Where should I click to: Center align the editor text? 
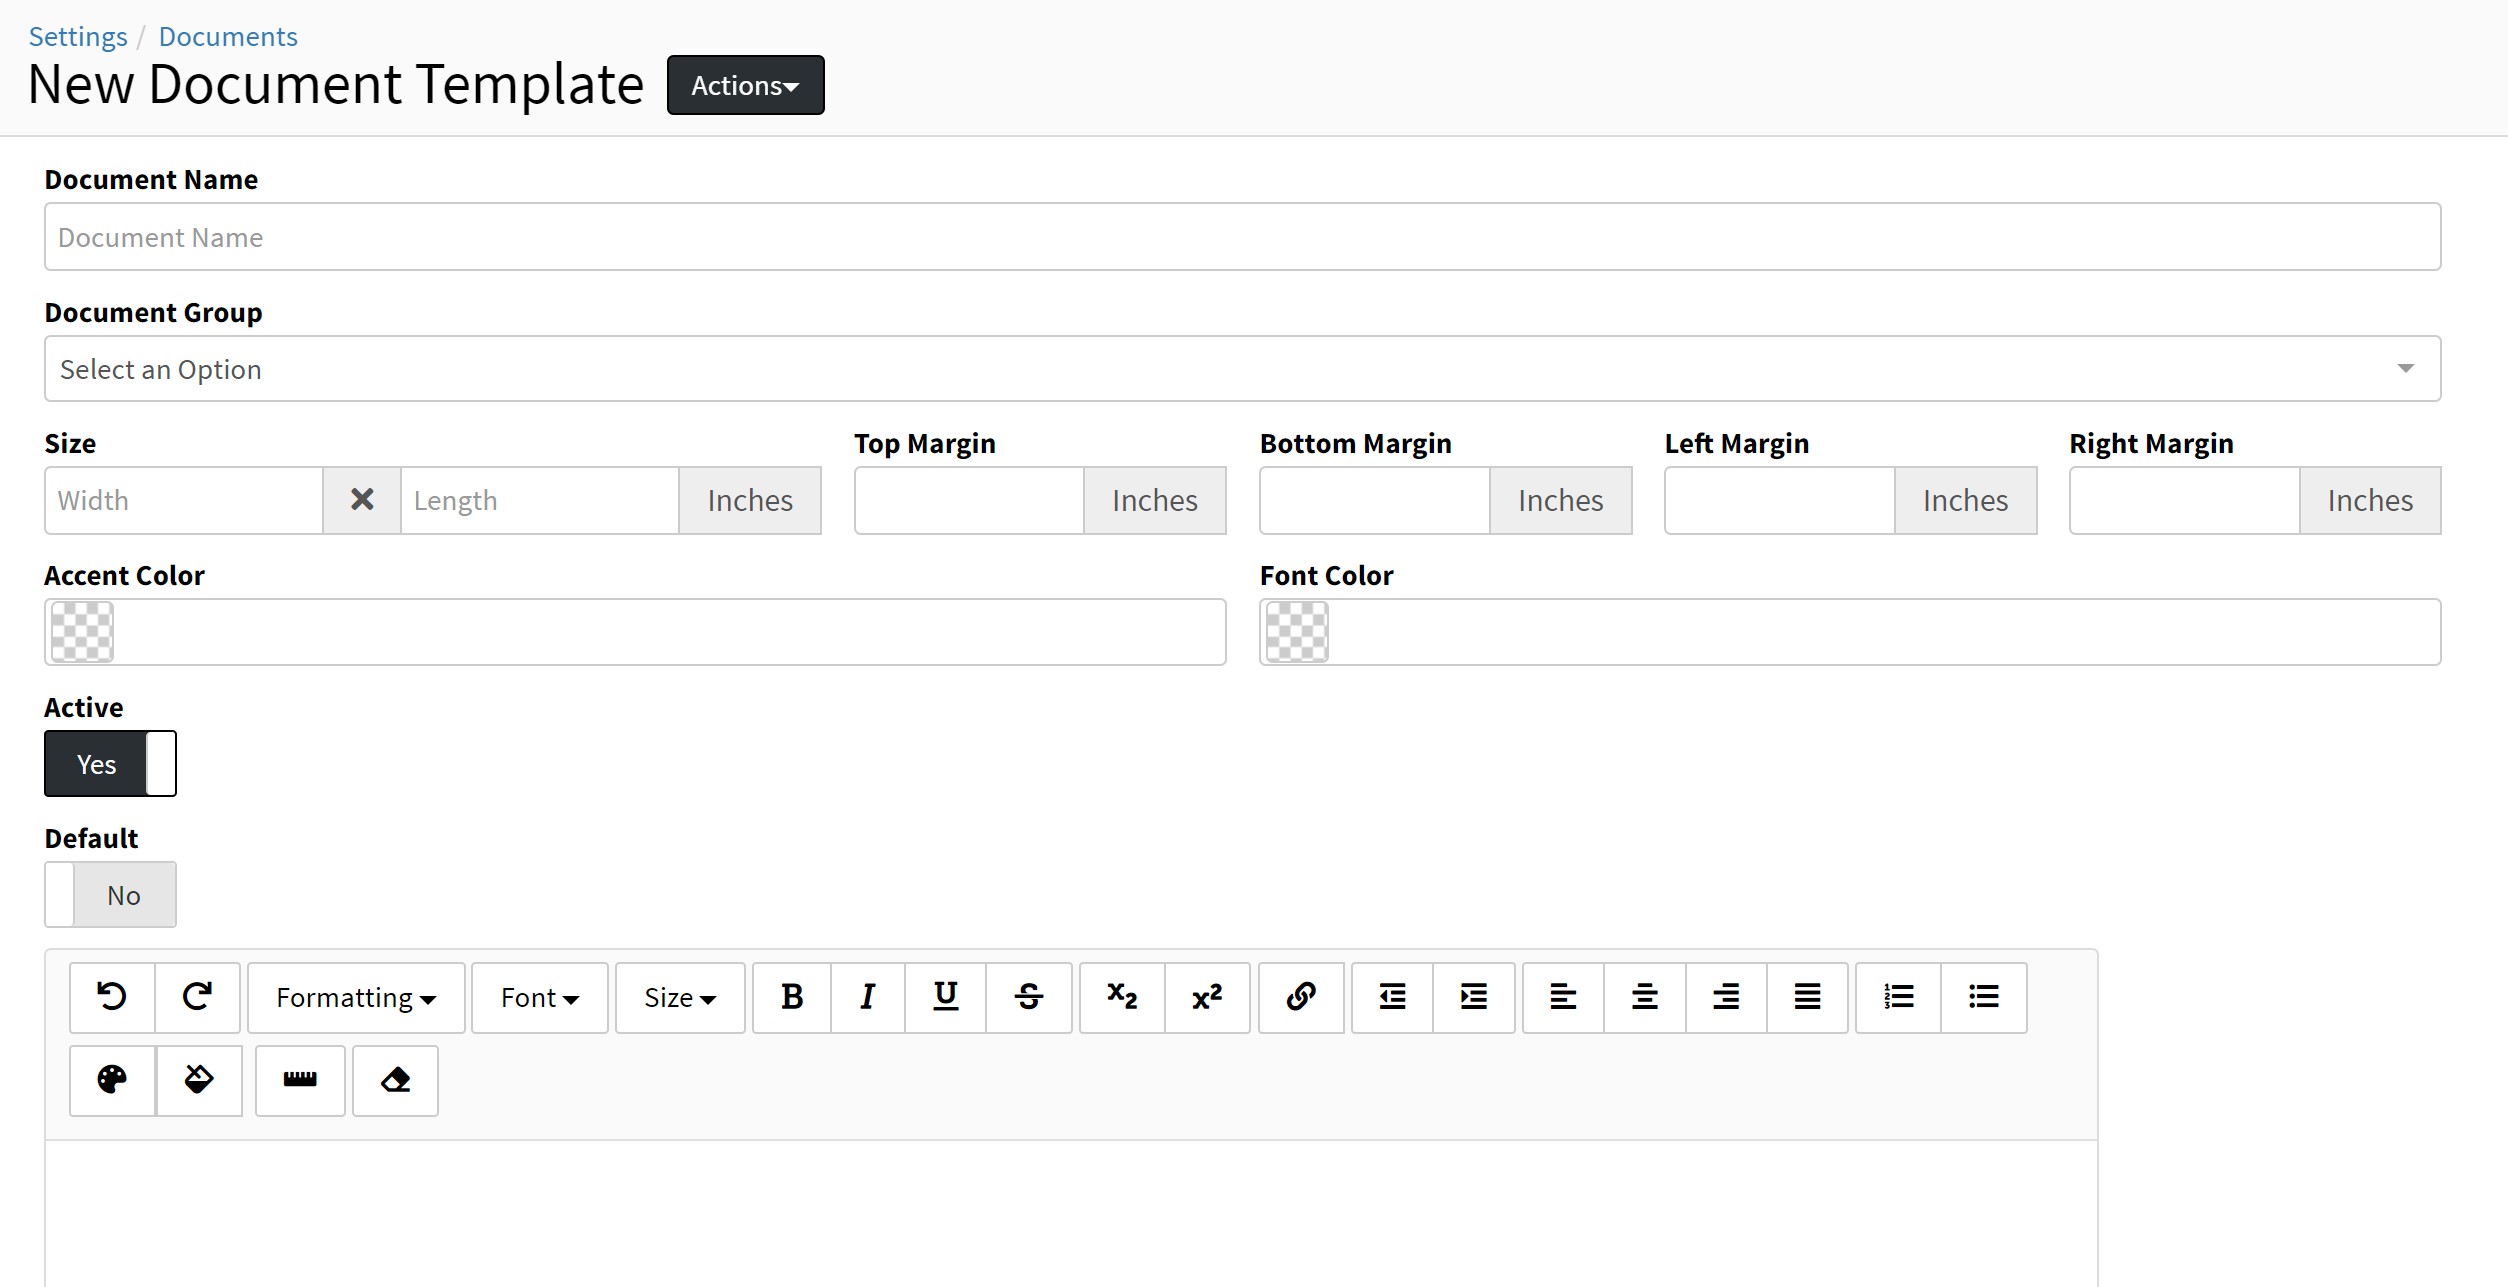pyautogui.click(x=1644, y=997)
